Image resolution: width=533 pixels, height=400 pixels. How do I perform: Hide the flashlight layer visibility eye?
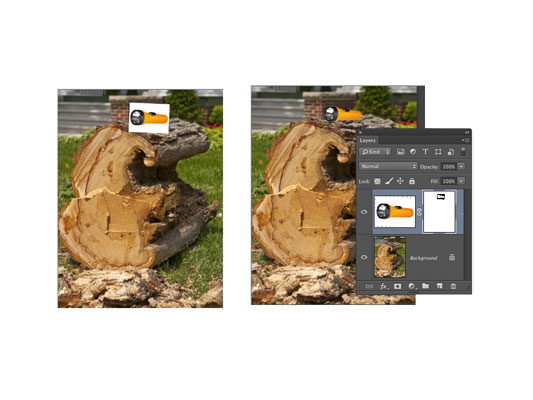click(364, 212)
